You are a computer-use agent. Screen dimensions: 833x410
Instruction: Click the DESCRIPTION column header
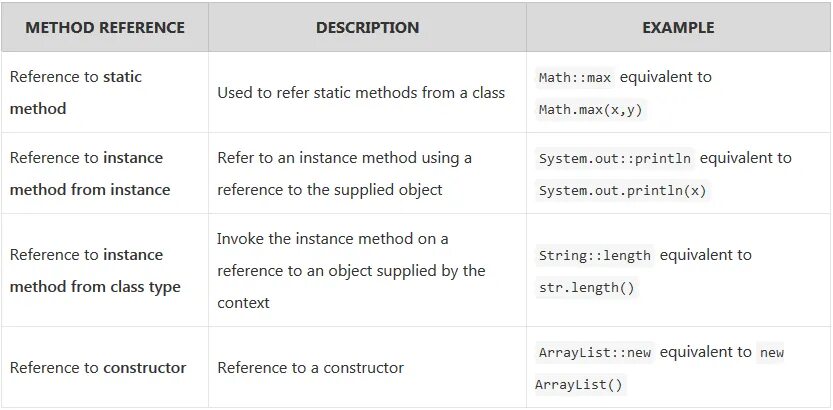click(367, 28)
